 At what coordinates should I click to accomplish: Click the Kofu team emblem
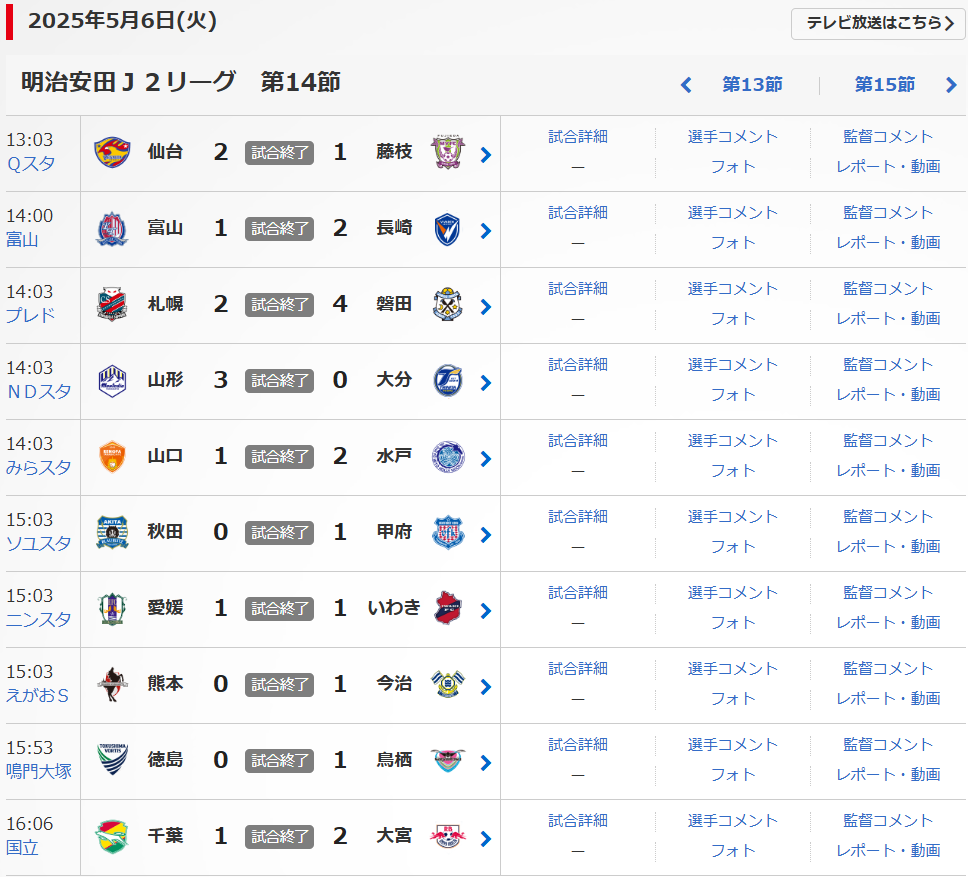point(447,533)
